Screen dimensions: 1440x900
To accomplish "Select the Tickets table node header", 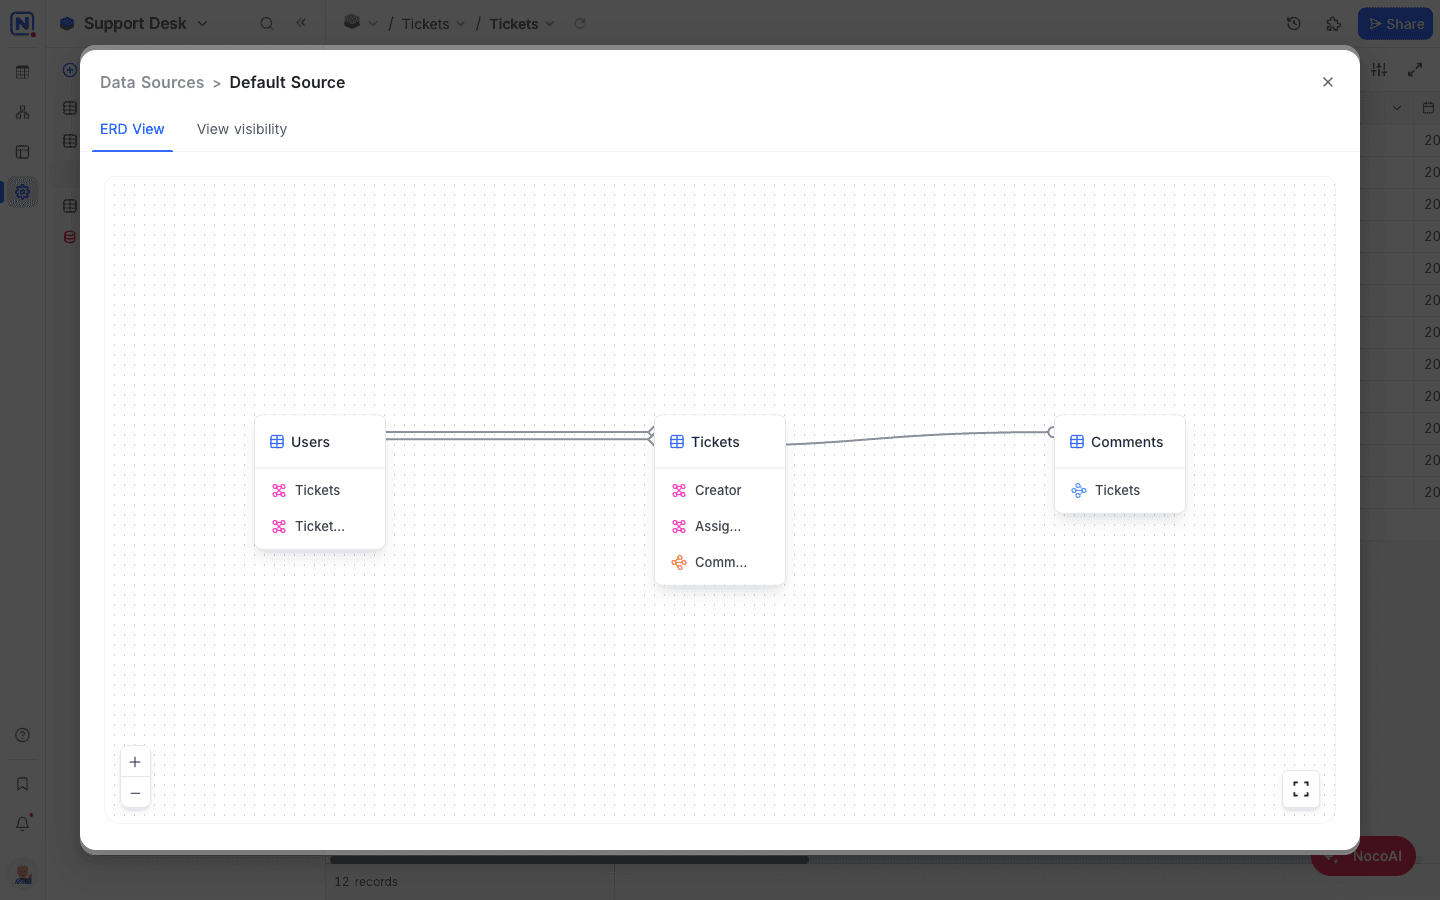I will [720, 442].
